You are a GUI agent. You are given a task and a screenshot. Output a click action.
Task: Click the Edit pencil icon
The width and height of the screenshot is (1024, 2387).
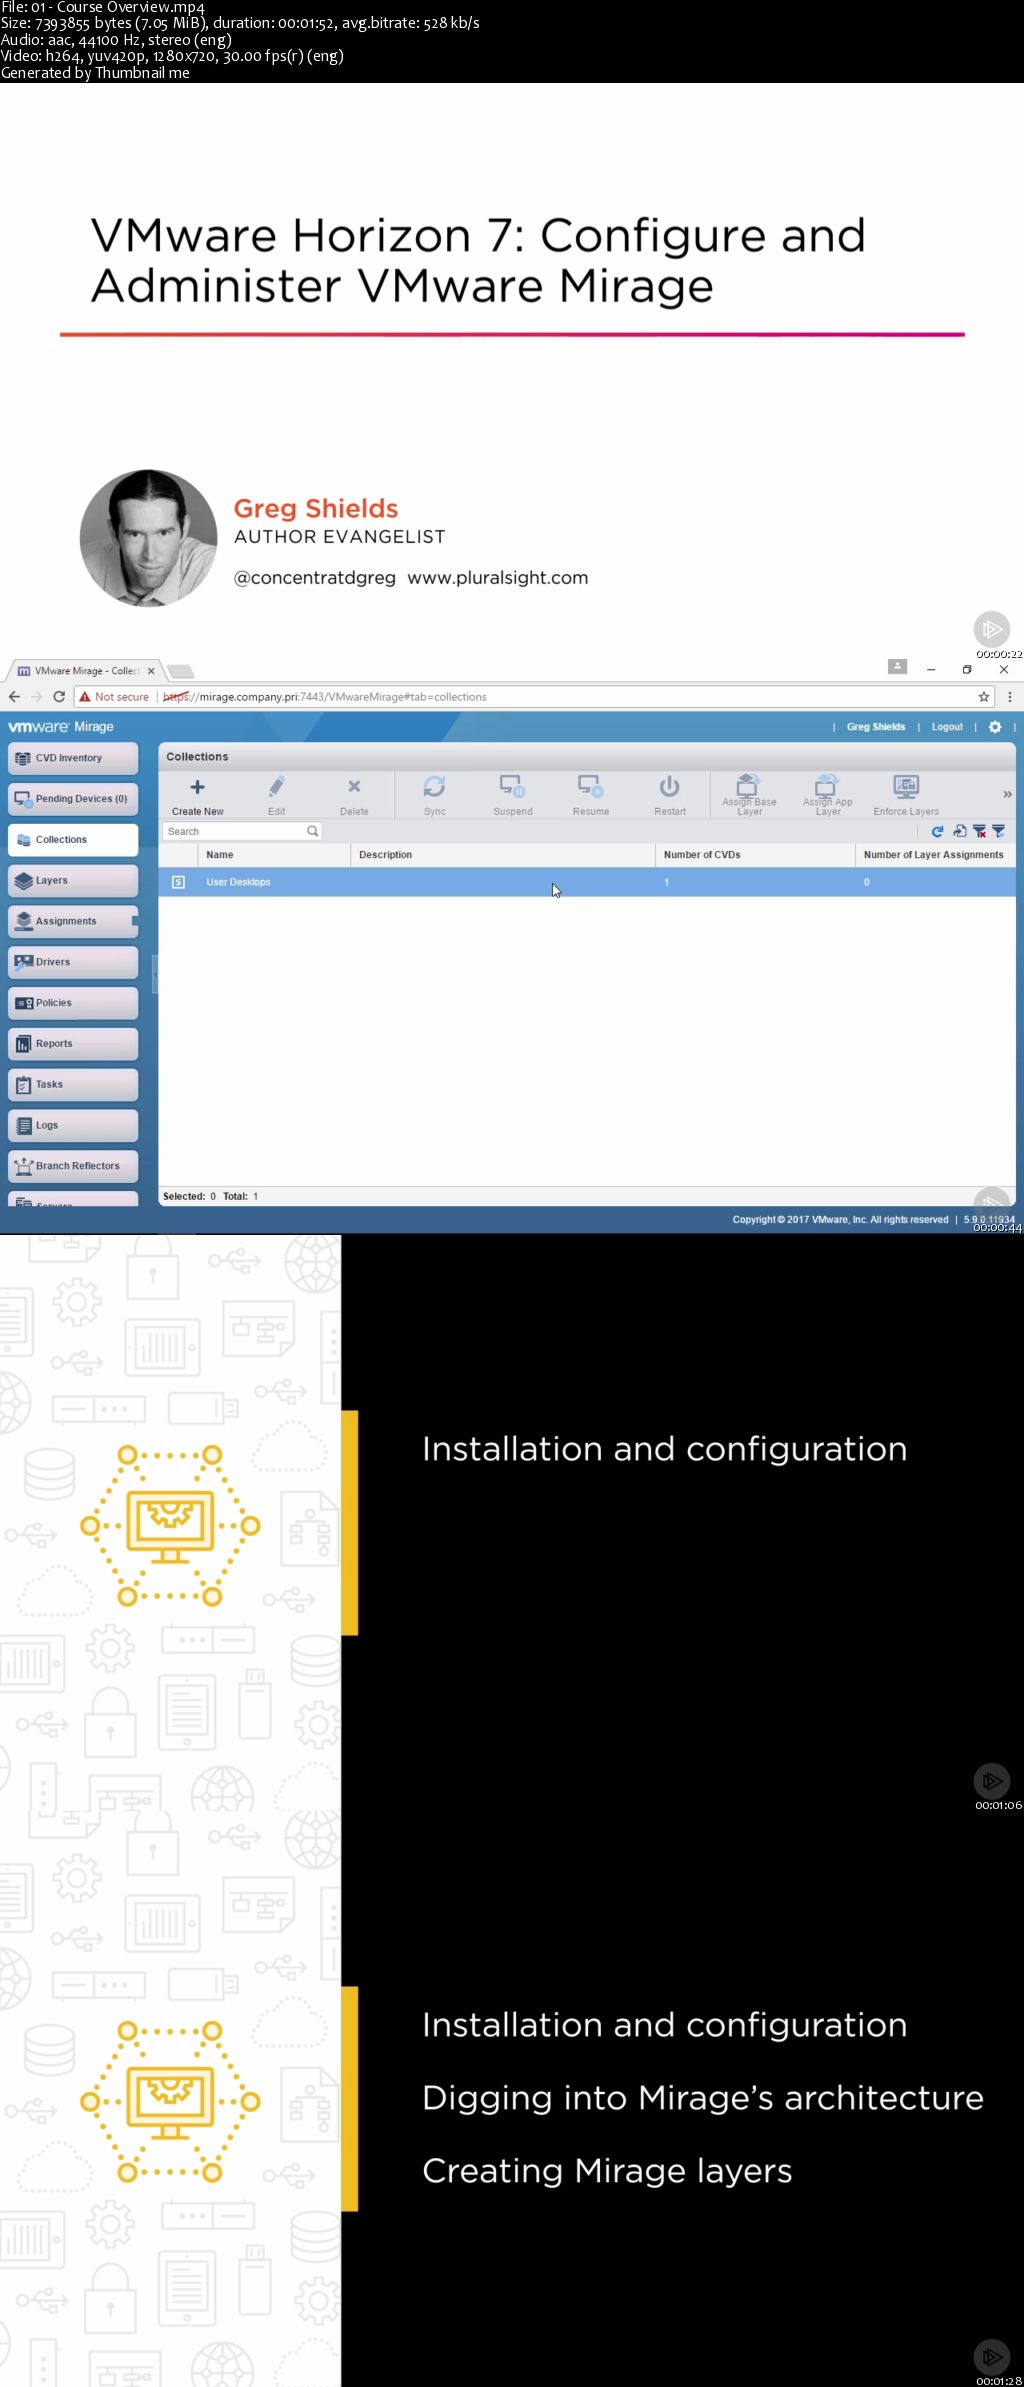[x=277, y=787]
